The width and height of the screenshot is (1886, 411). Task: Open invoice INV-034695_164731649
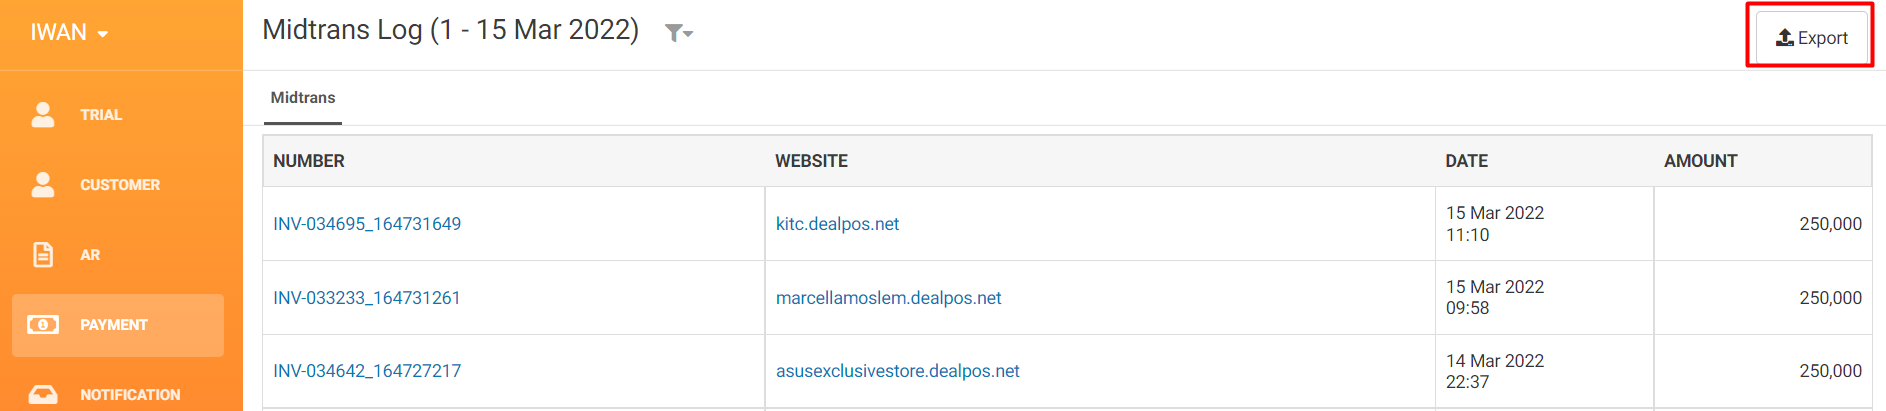367,224
